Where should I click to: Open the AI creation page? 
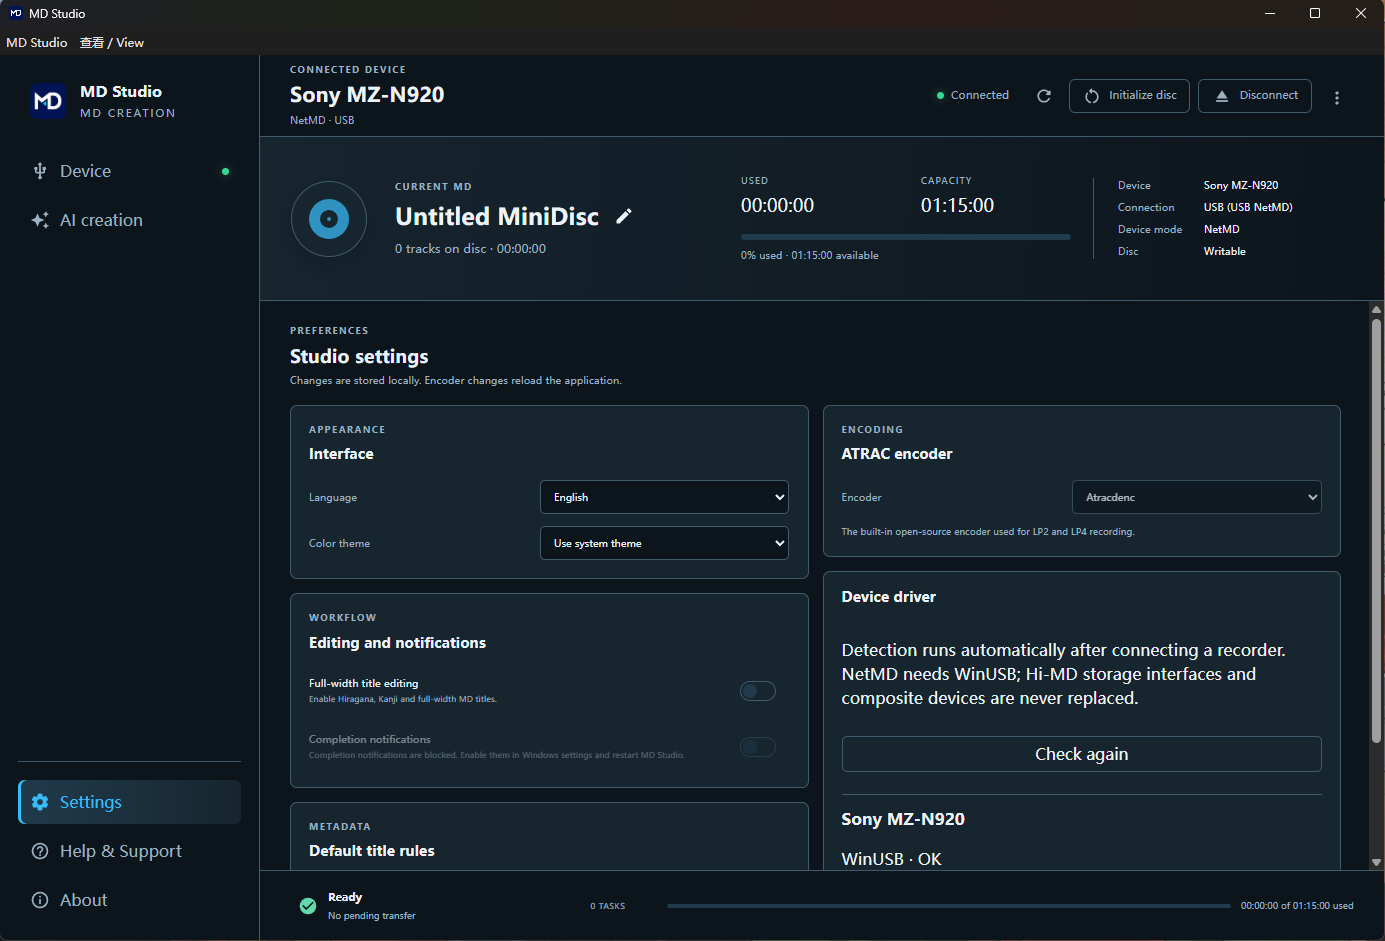(x=130, y=220)
